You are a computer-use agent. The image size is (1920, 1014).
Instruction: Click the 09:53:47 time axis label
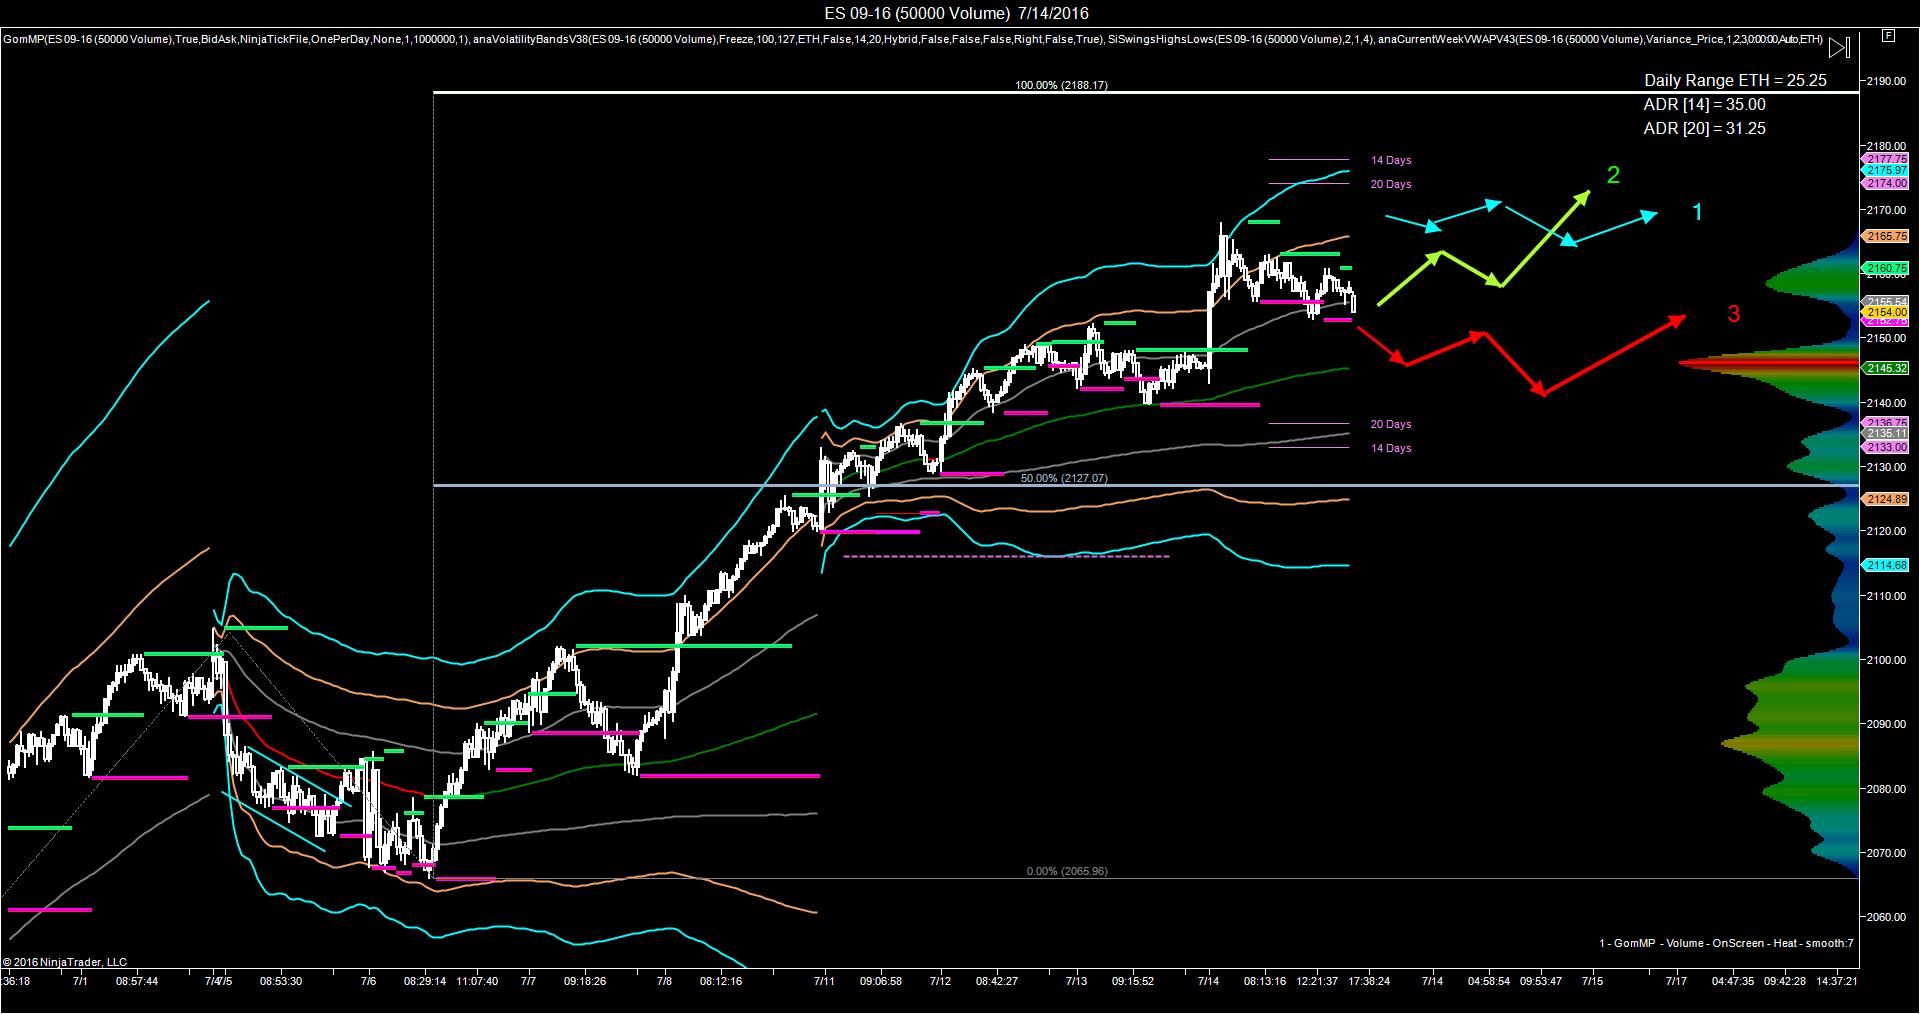(x=1540, y=981)
